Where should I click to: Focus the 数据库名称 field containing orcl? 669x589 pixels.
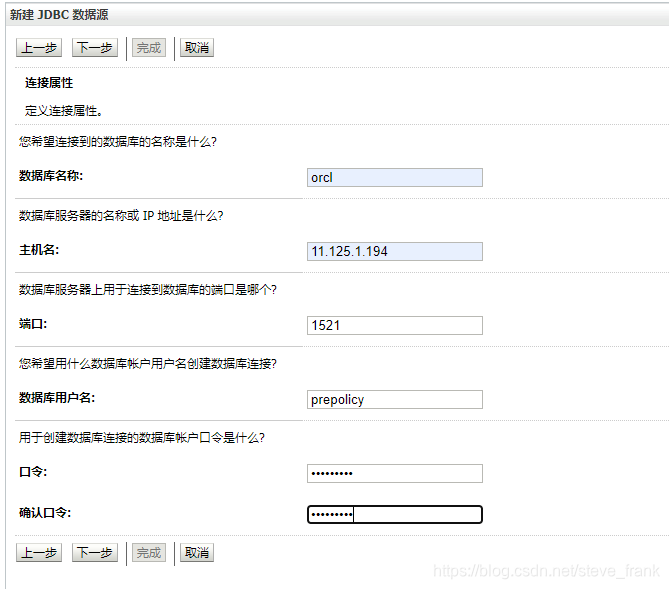(x=395, y=178)
